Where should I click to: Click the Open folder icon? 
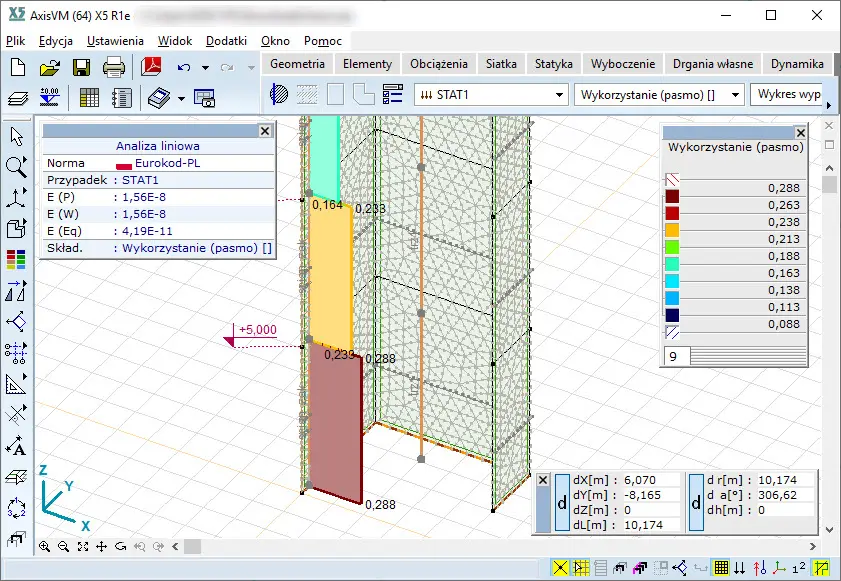pos(49,68)
